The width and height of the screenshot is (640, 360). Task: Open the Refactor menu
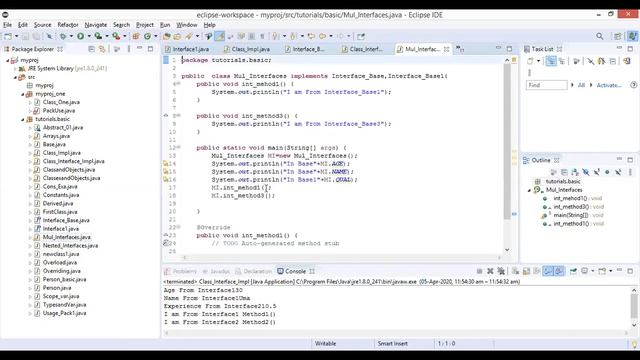pos(68,25)
